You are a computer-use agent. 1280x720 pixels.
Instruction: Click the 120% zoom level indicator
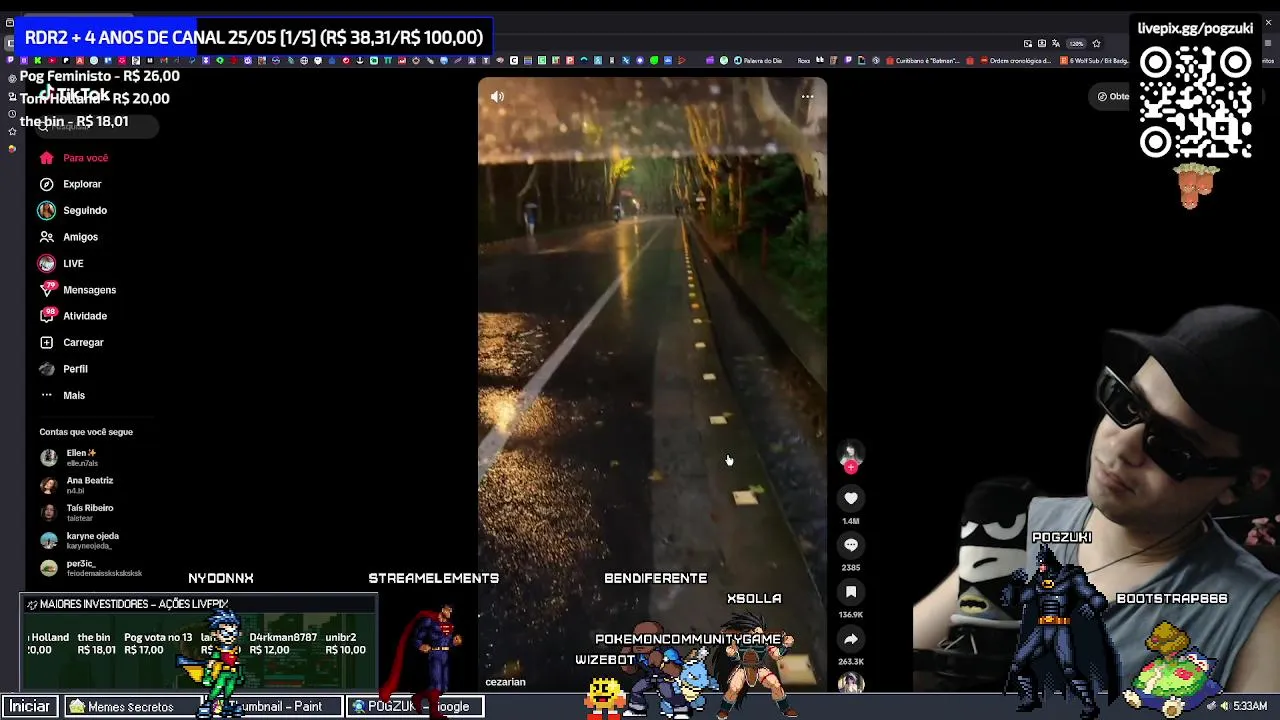point(1076,43)
